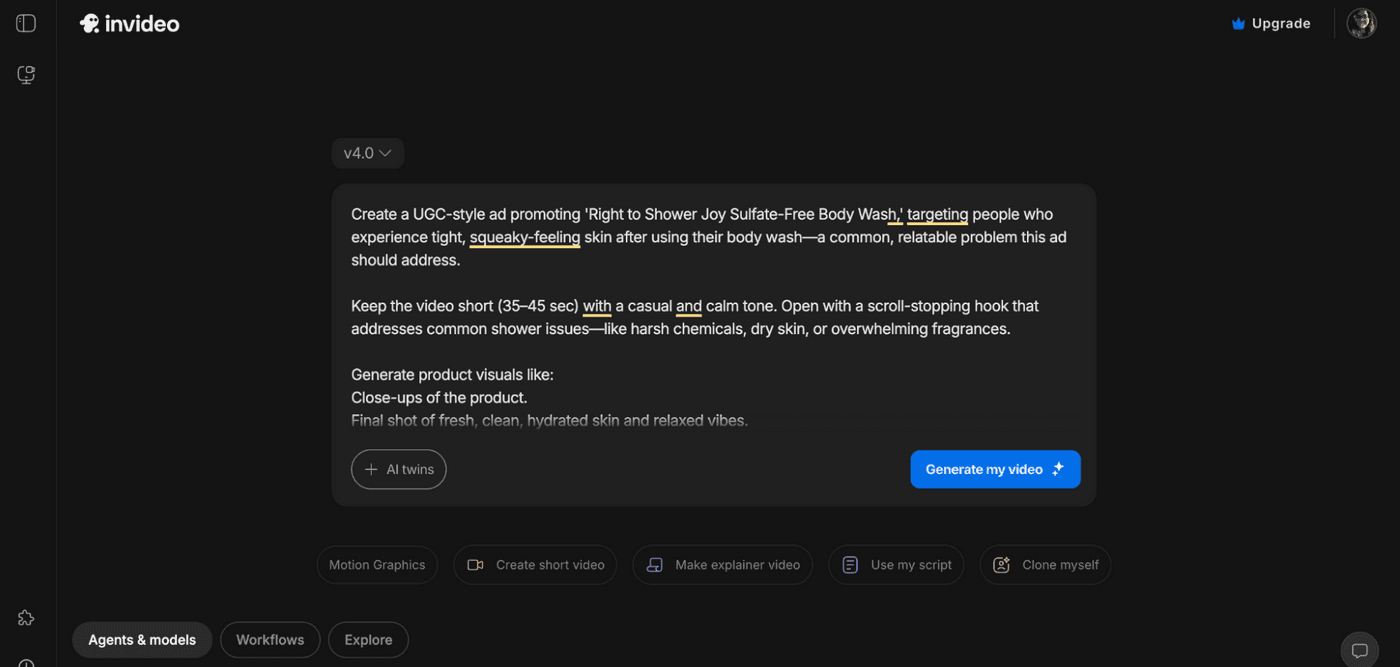The height and width of the screenshot is (667, 1400).
Task: Click the invideo logo
Action: 130,24
